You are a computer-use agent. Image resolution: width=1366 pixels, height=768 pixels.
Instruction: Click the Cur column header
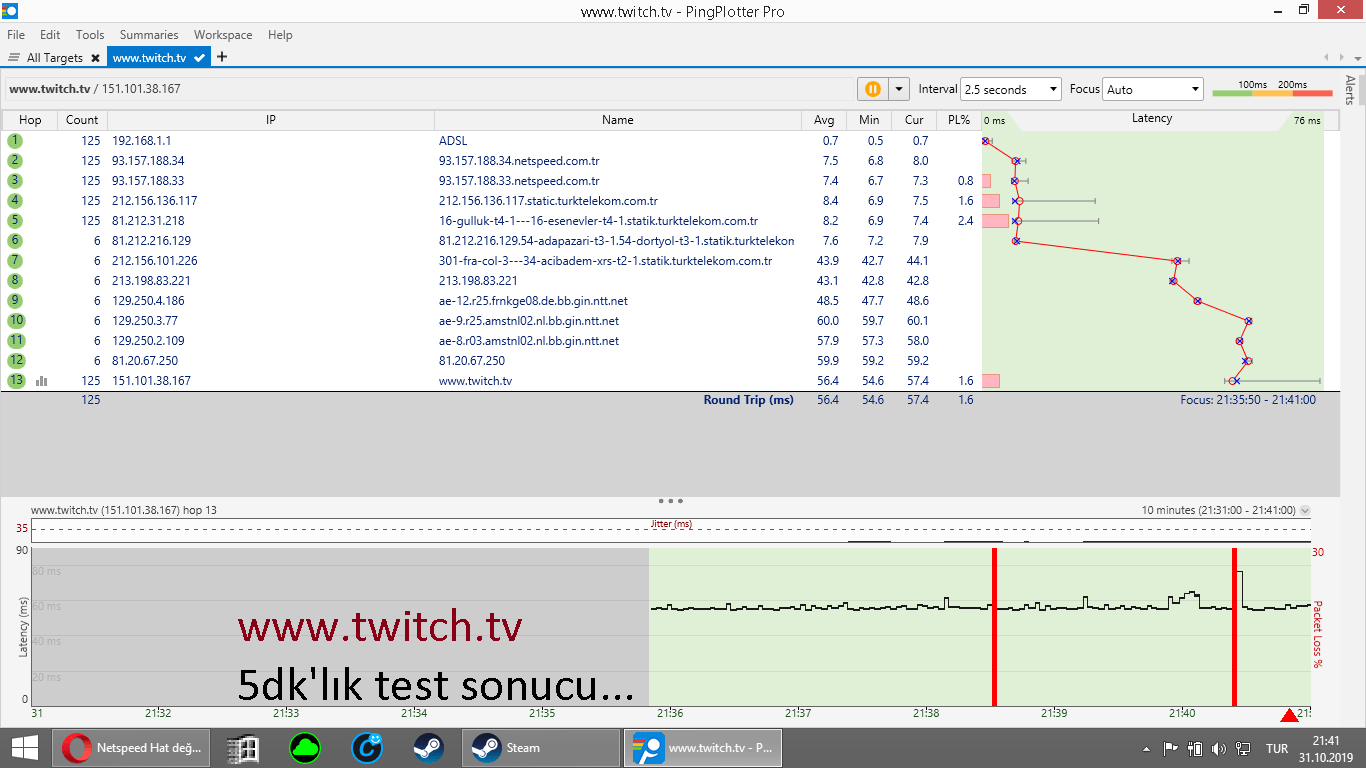click(914, 120)
